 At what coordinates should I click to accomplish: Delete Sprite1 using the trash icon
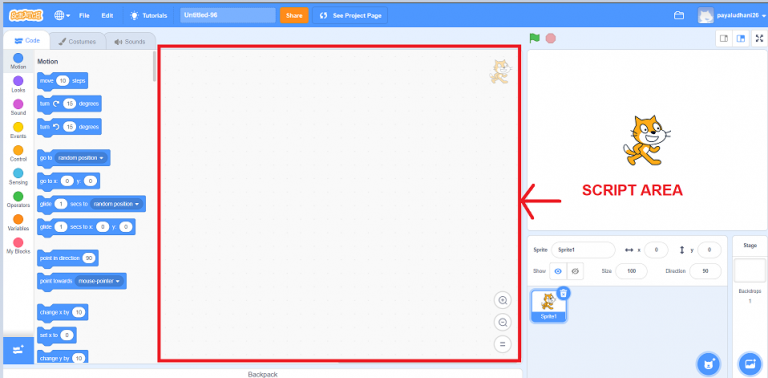pos(563,293)
